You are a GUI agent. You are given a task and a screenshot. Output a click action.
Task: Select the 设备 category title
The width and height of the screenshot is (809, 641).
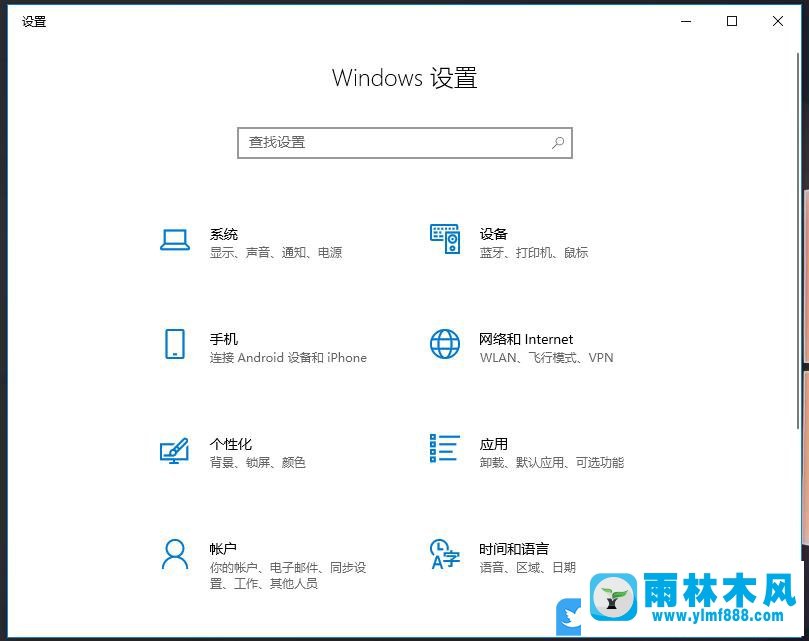point(493,234)
